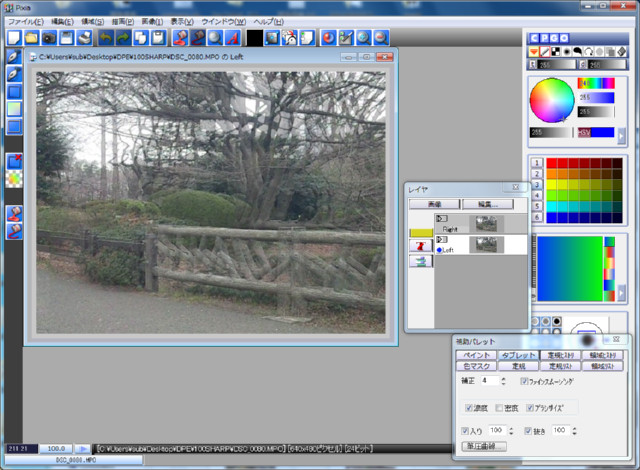Viewport: 640px width, 470px height.
Task: Click the 筆圧曲線 button
Action: (484, 446)
